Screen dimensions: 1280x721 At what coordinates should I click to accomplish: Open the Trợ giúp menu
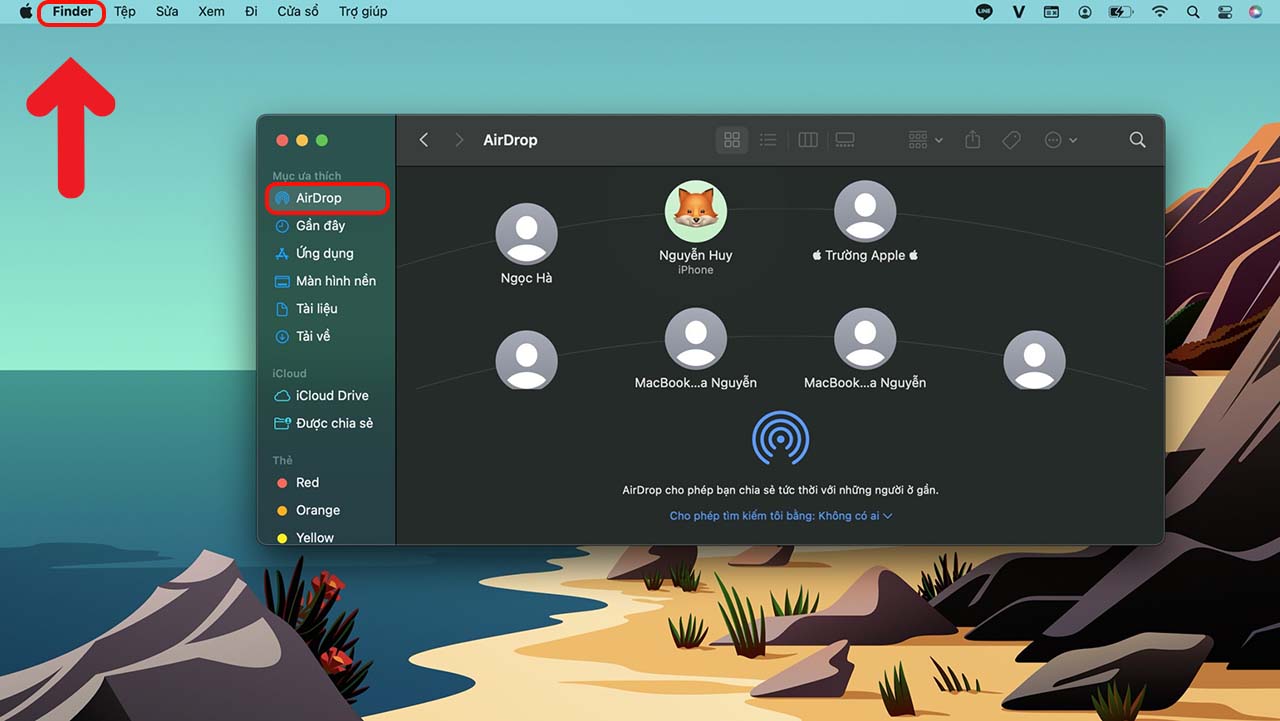click(x=363, y=12)
